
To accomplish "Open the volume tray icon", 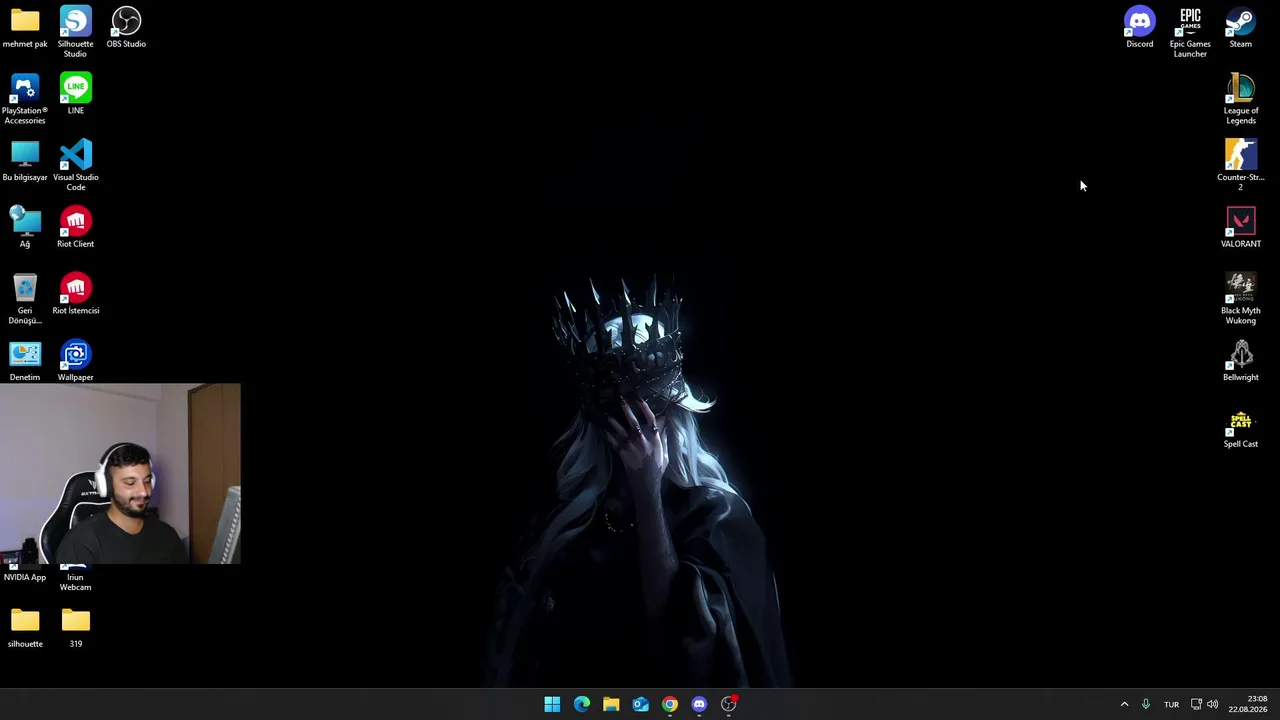I will 1213,704.
